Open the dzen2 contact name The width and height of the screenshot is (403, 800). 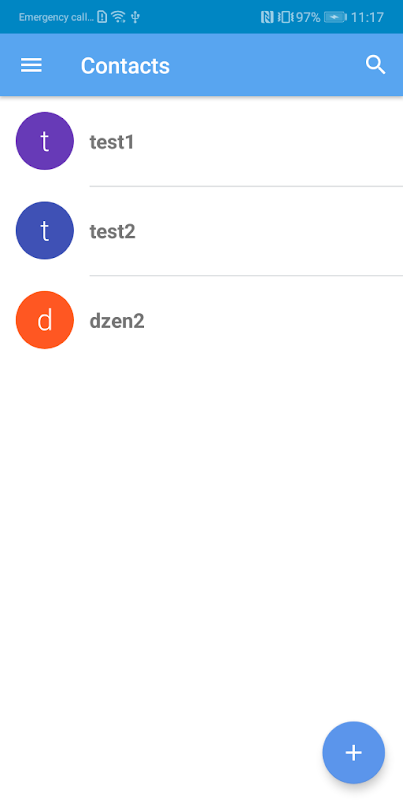click(117, 321)
